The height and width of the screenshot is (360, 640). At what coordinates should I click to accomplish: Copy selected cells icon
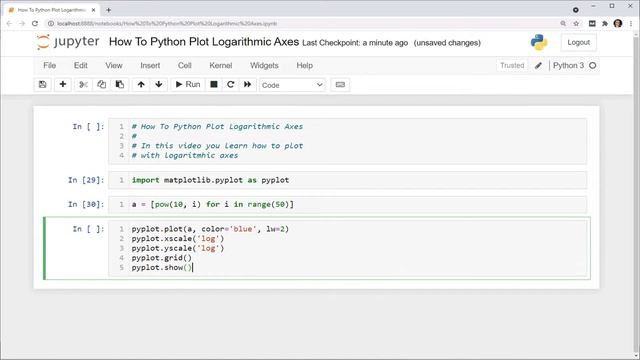101,84
